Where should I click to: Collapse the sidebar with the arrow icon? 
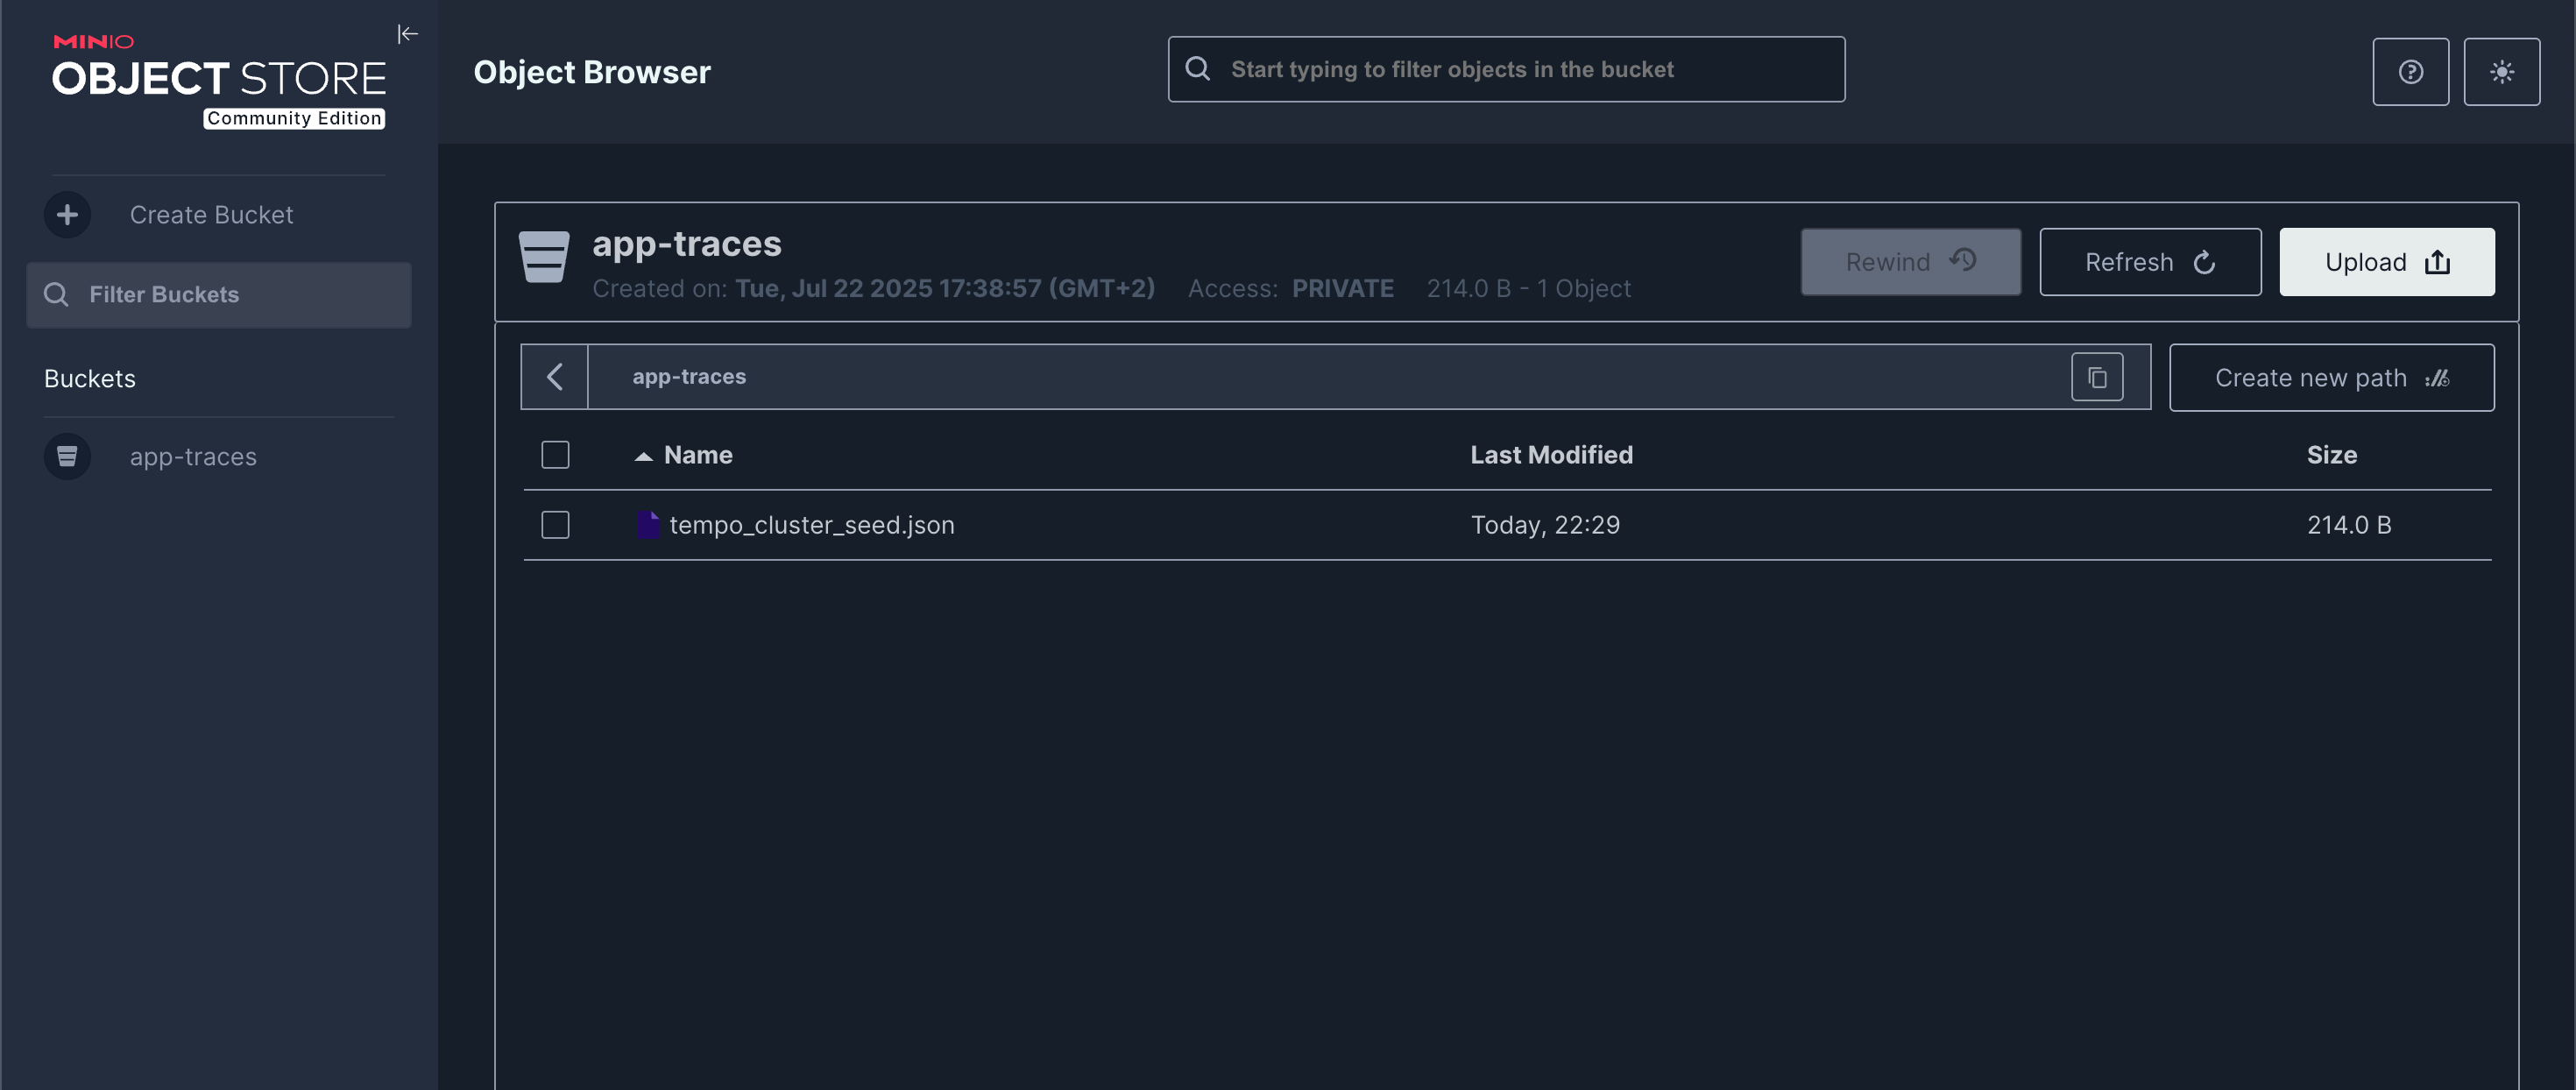(x=407, y=34)
